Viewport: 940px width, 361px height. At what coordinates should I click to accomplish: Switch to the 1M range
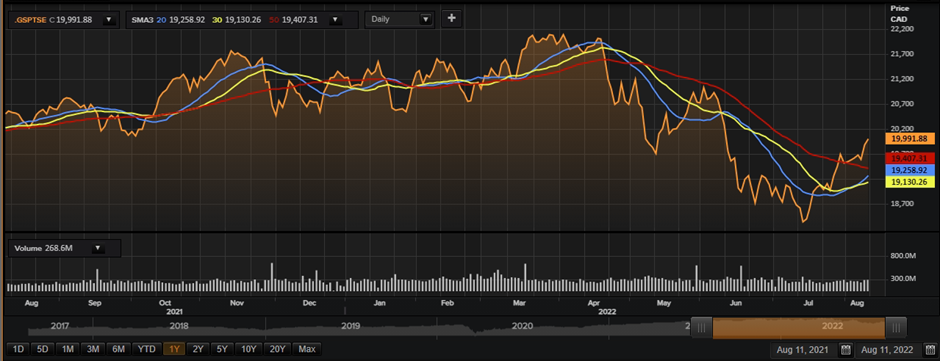[x=67, y=349]
